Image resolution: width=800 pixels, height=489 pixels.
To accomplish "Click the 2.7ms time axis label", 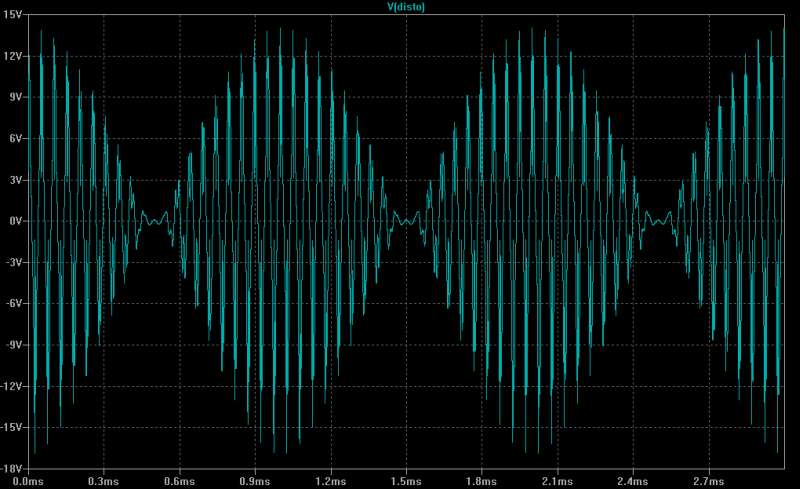I will coord(709,481).
